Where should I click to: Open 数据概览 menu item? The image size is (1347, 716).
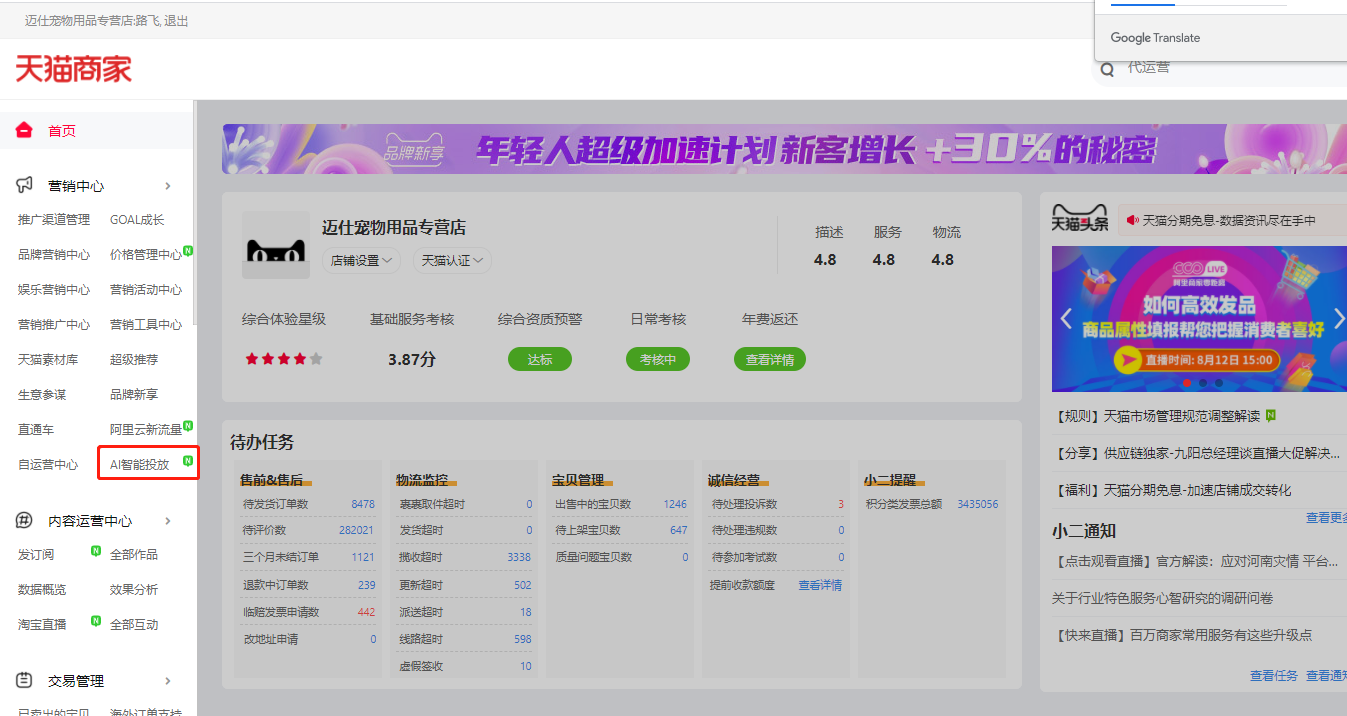pos(42,590)
